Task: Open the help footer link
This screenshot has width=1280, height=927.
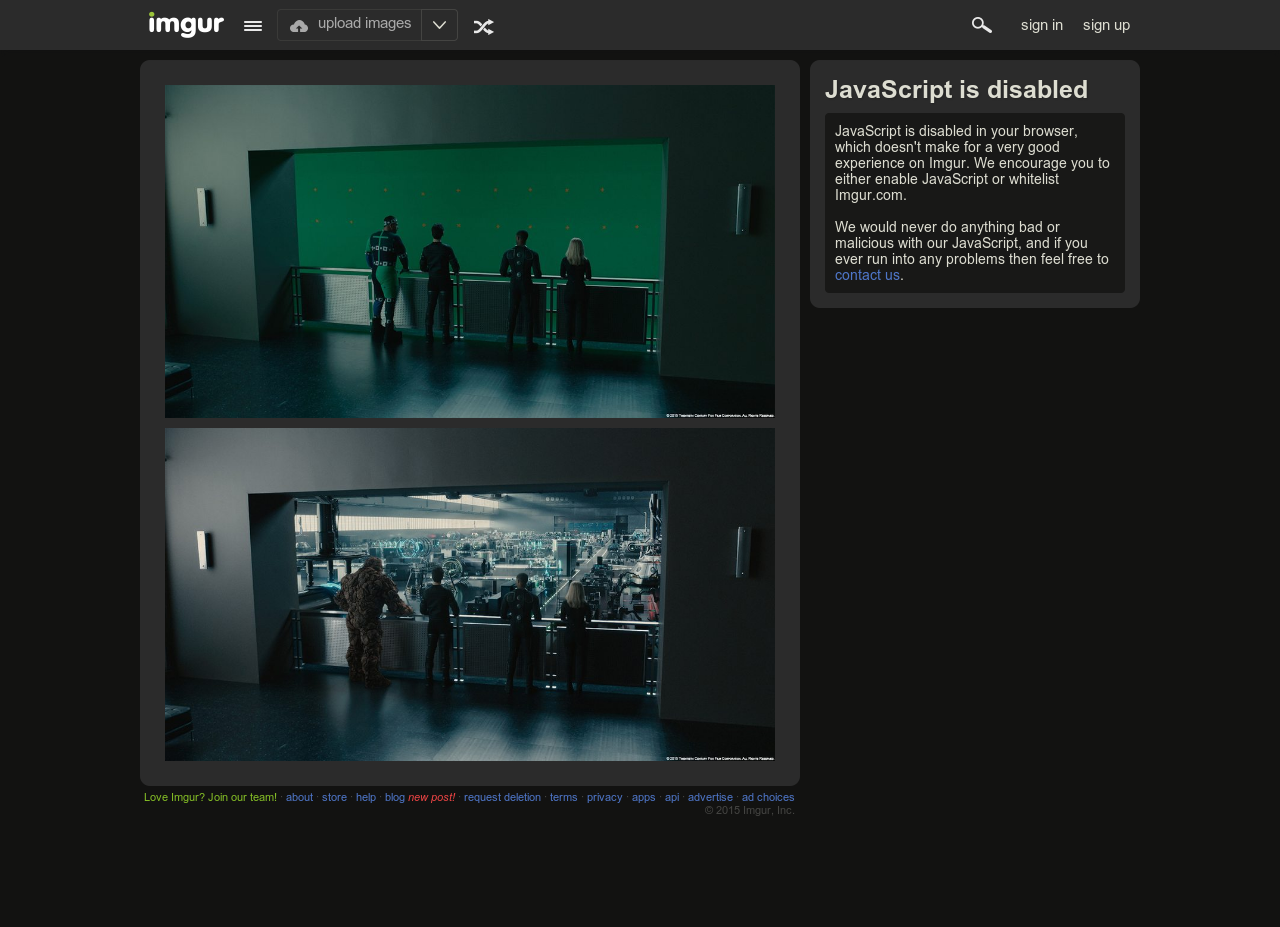Action: [366, 797]
